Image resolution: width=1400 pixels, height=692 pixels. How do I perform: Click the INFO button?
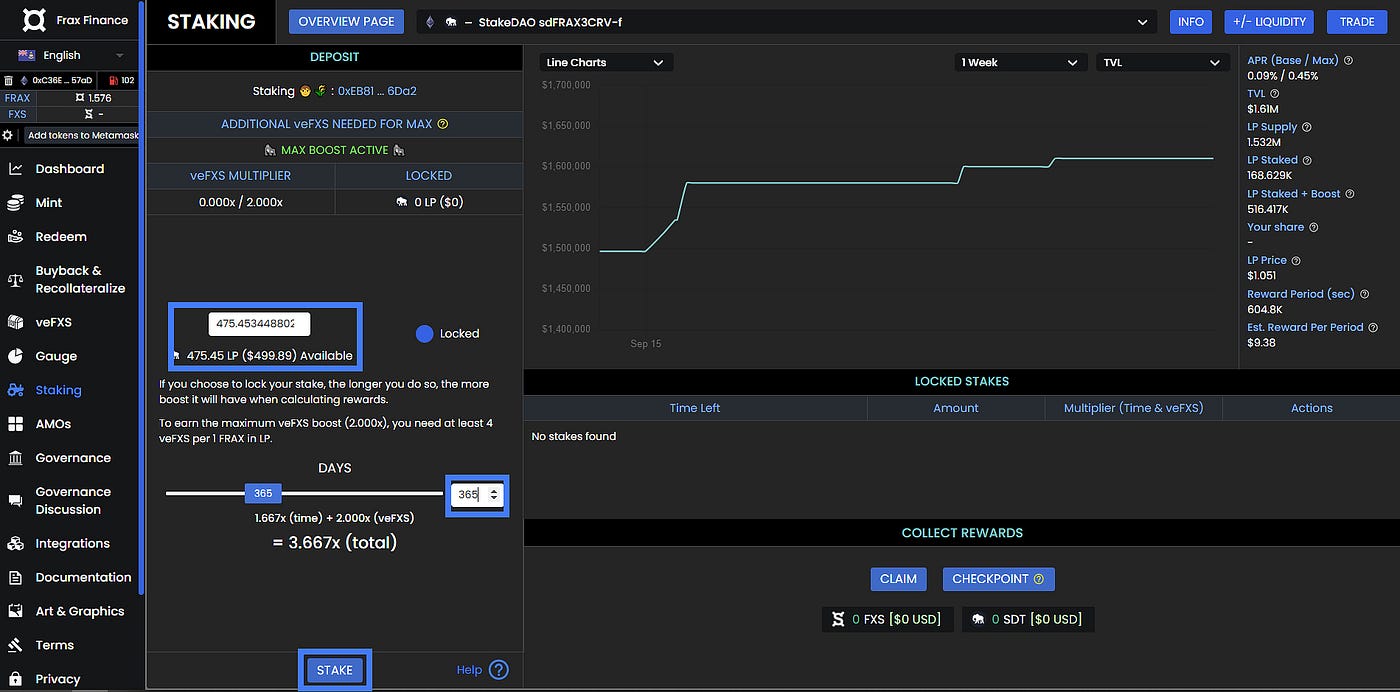pos(1191,21)
